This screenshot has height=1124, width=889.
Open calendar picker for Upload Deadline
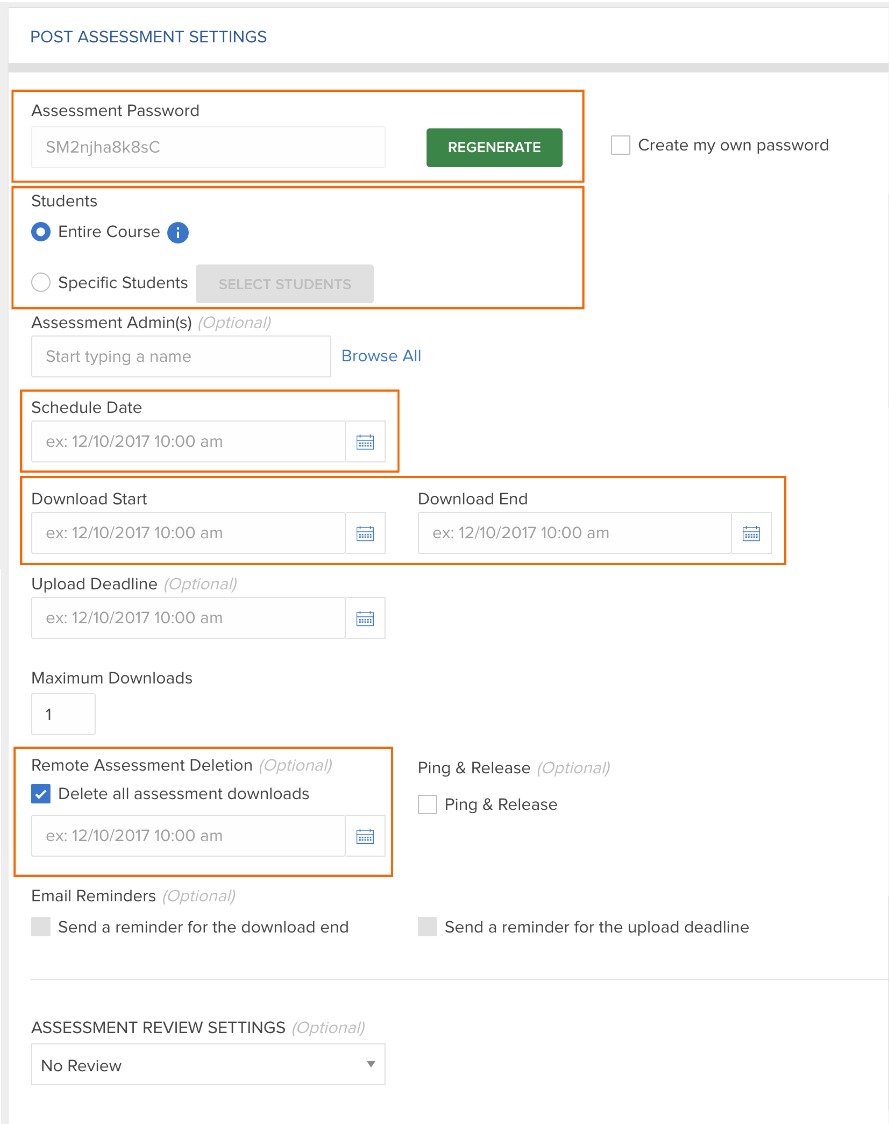click(x=365, y=618)
